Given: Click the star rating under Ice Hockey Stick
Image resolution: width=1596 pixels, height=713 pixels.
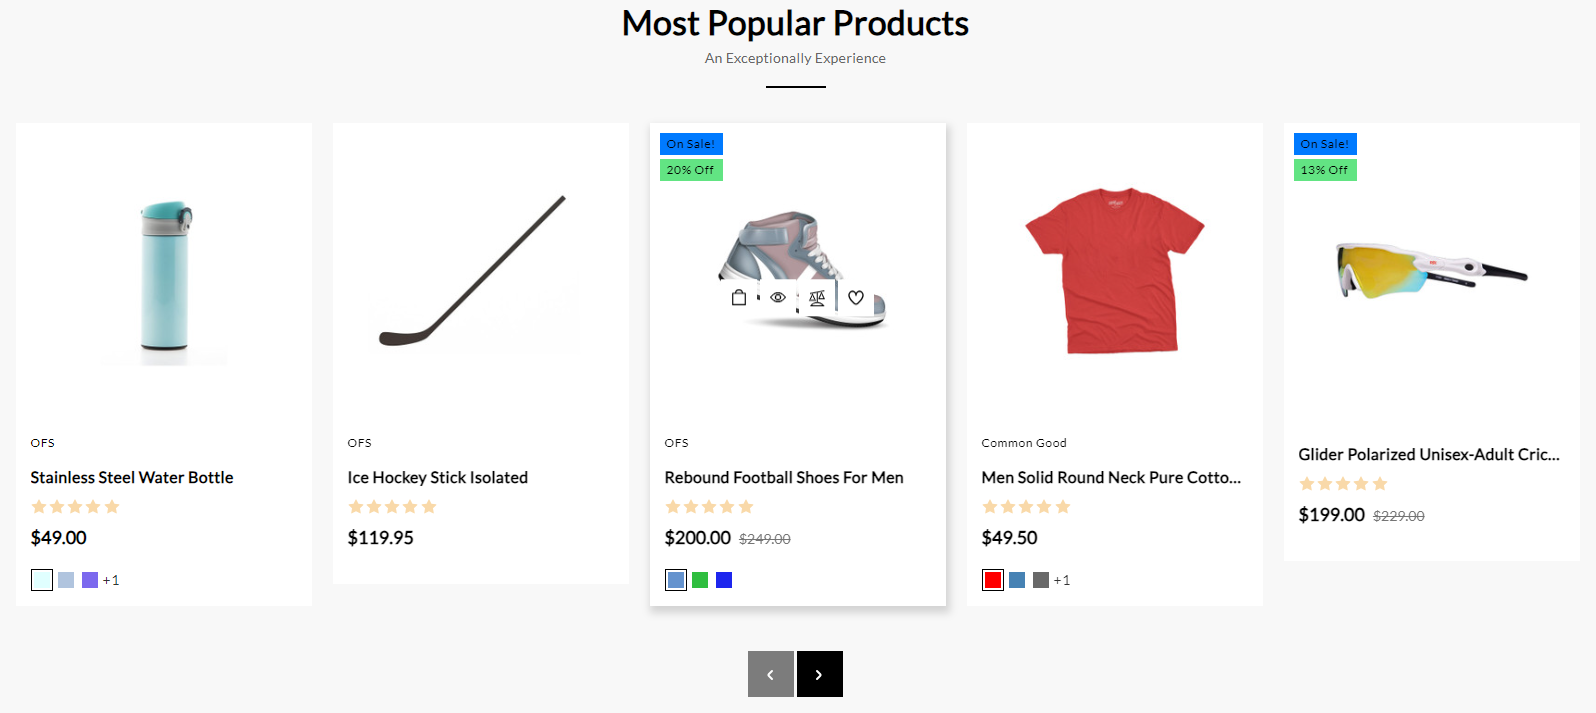Looking at the screenshot, I should click(392, 507).
